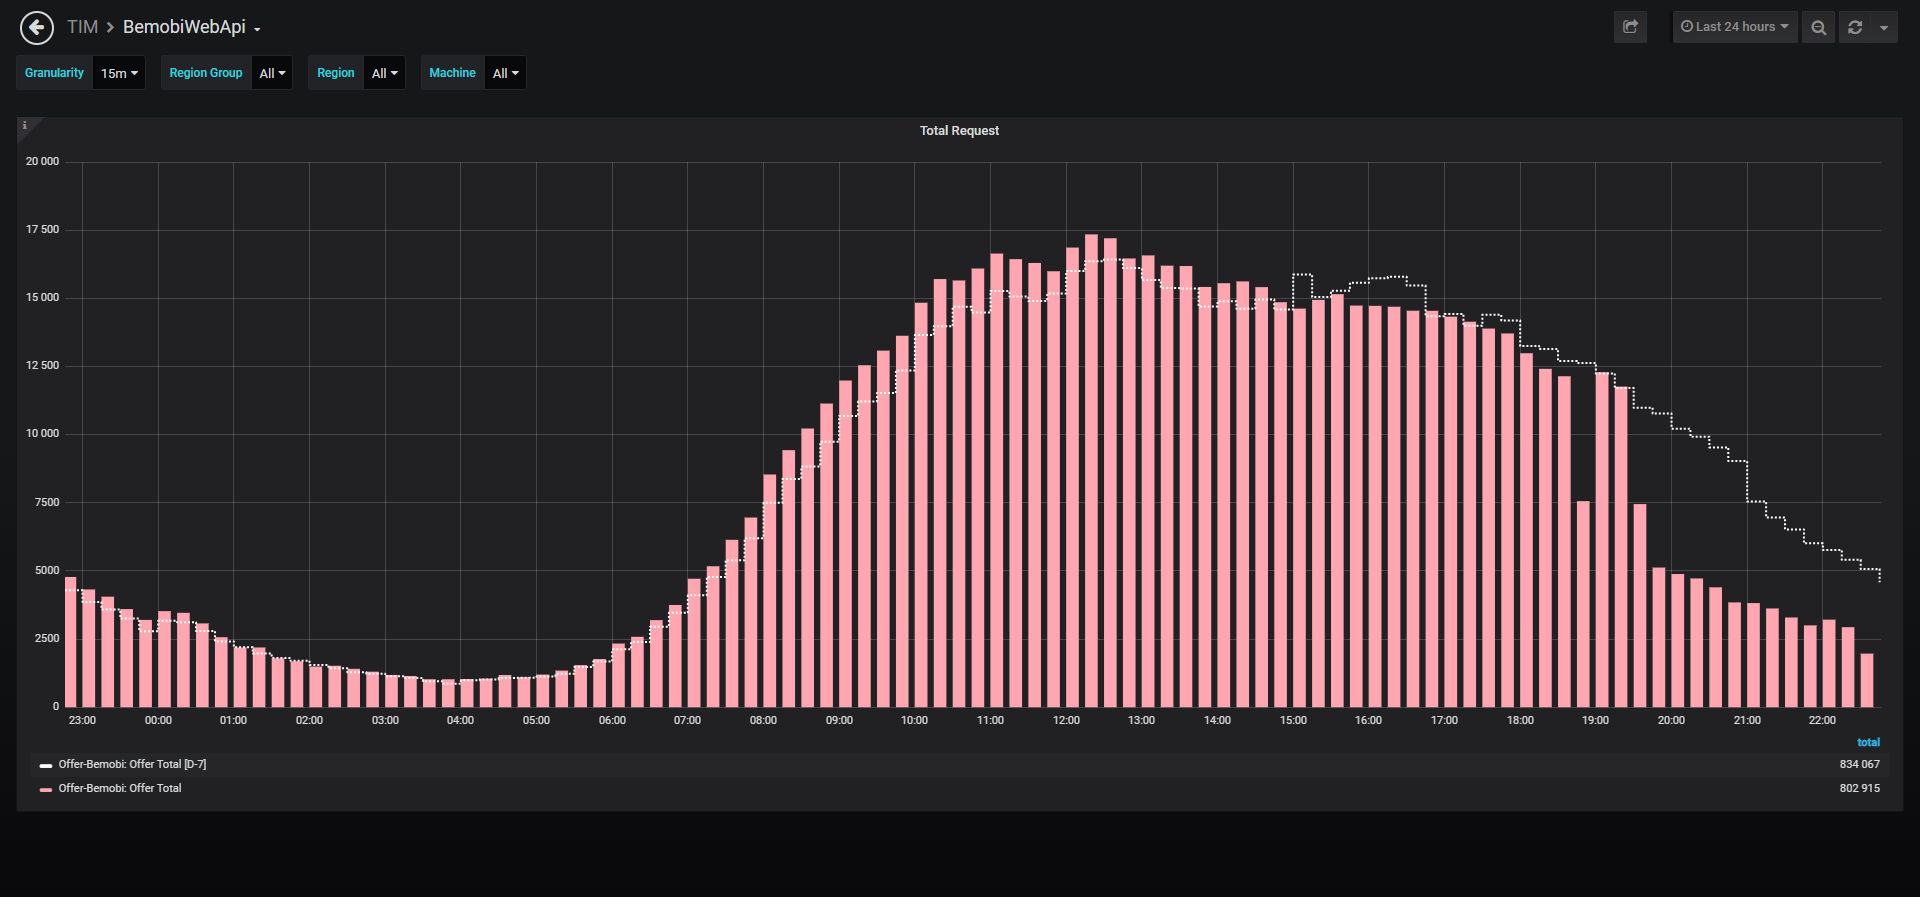
Task: Click the 12:00 x-axis time label
Action: (x=1066, y=720)
